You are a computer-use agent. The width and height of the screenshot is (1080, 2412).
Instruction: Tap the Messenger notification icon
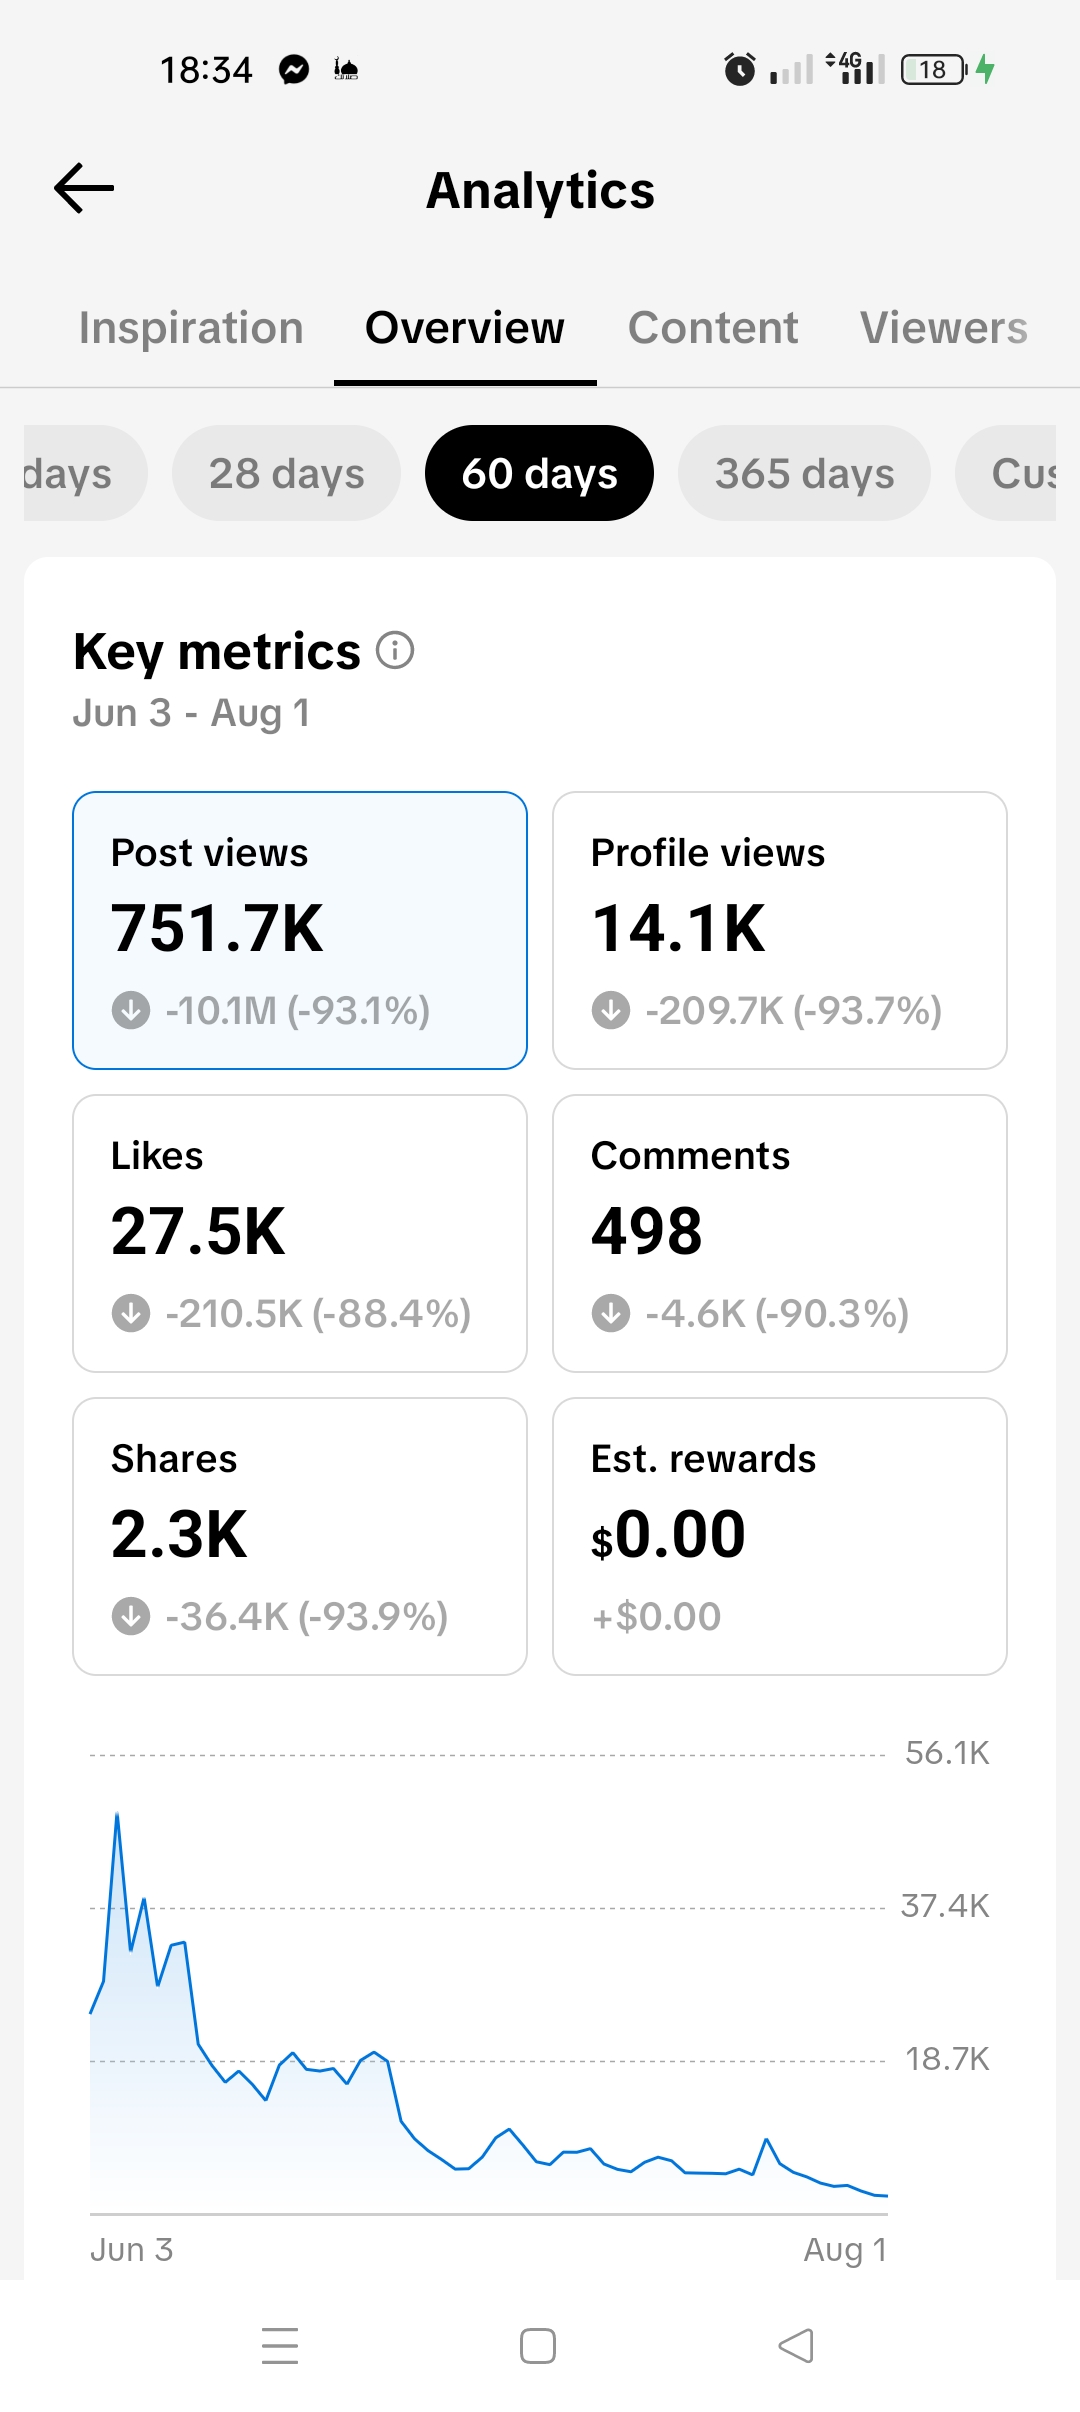point(294,69)
